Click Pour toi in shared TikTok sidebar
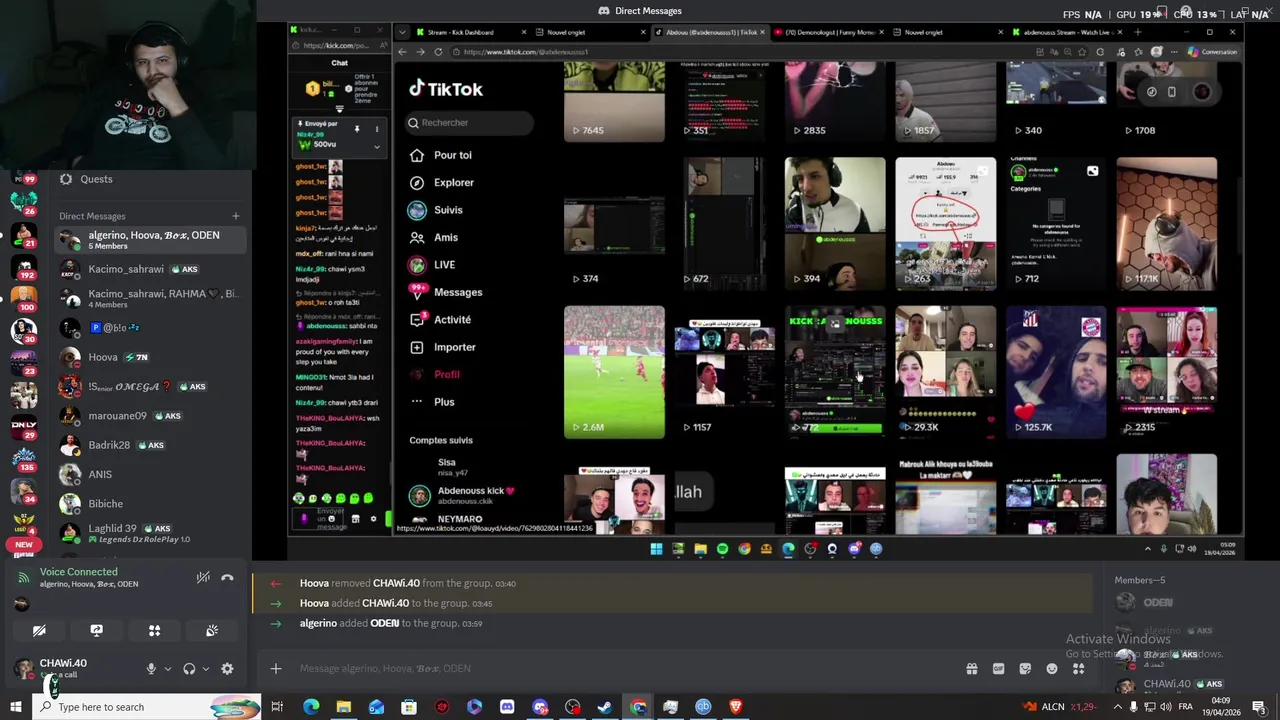 coord(452,155)
